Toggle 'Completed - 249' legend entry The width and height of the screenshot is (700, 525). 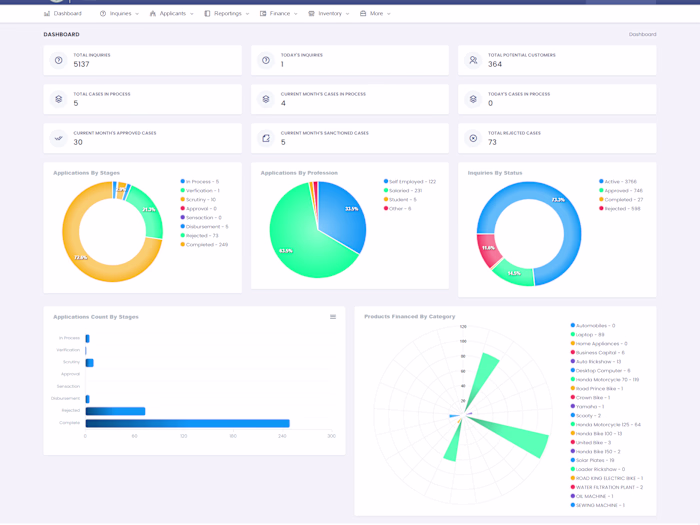204,244
